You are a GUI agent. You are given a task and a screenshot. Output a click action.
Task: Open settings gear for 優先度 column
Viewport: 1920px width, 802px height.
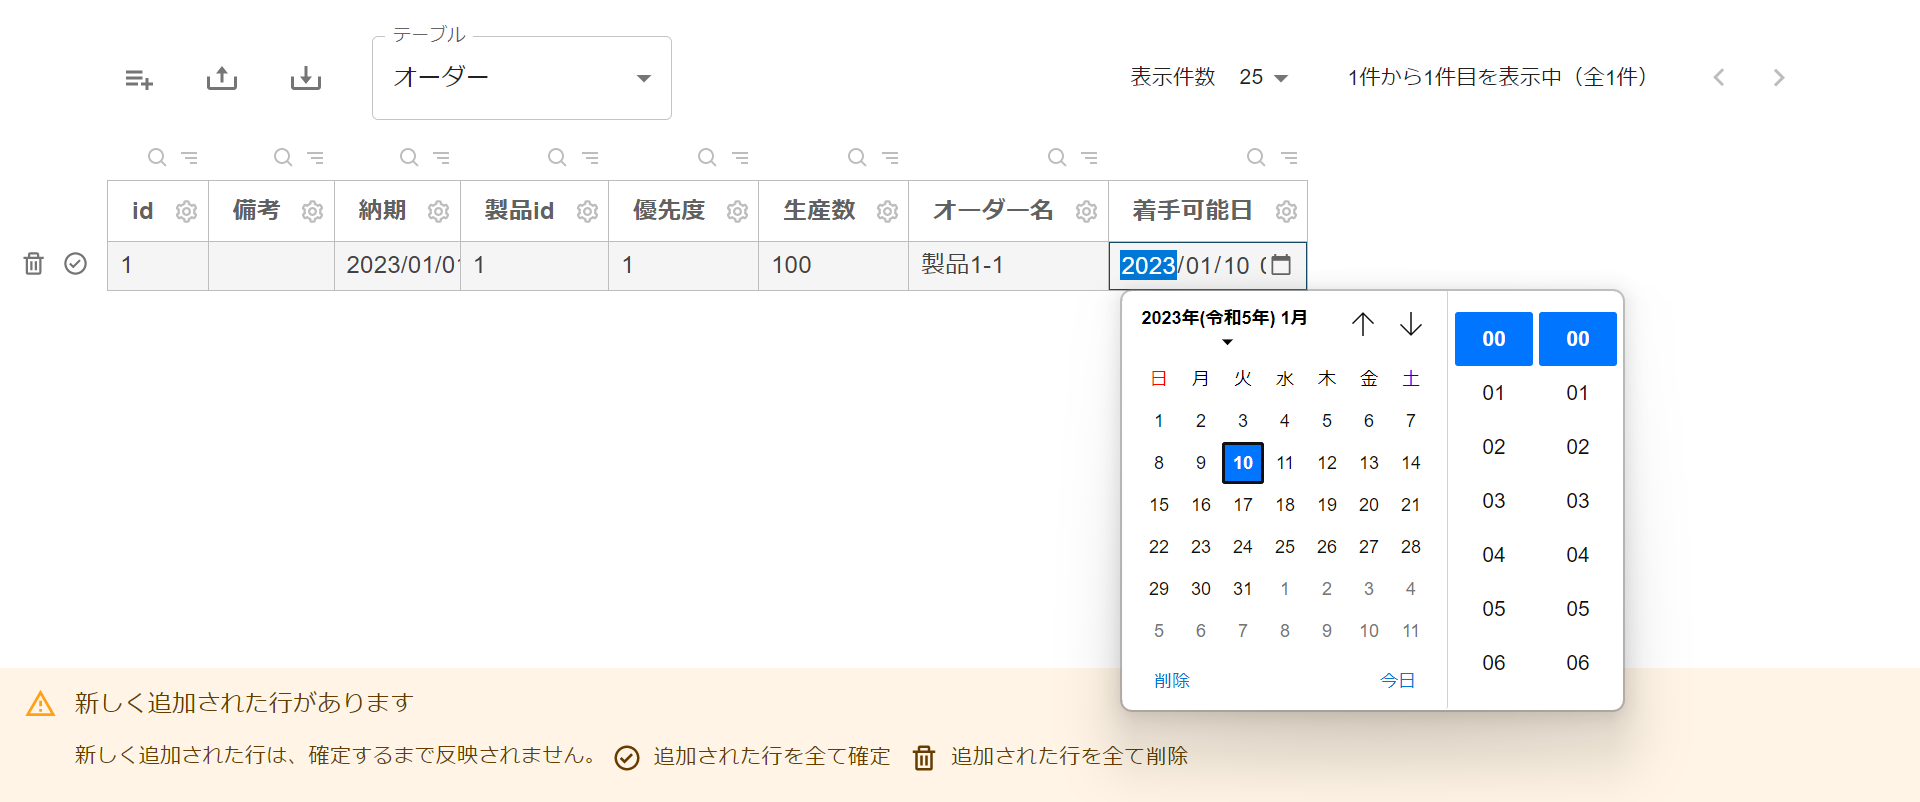coord(737,211)
